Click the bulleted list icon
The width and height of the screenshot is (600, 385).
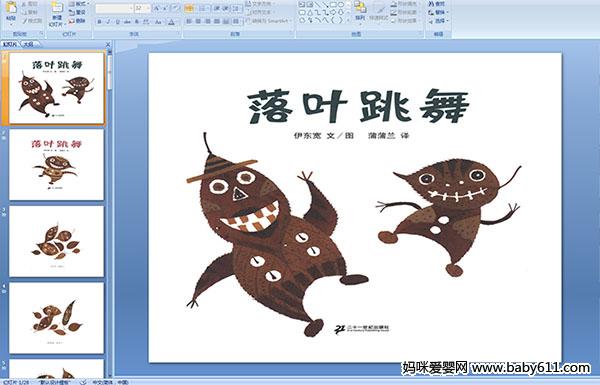pyautogui.click(x=189, y=8)
